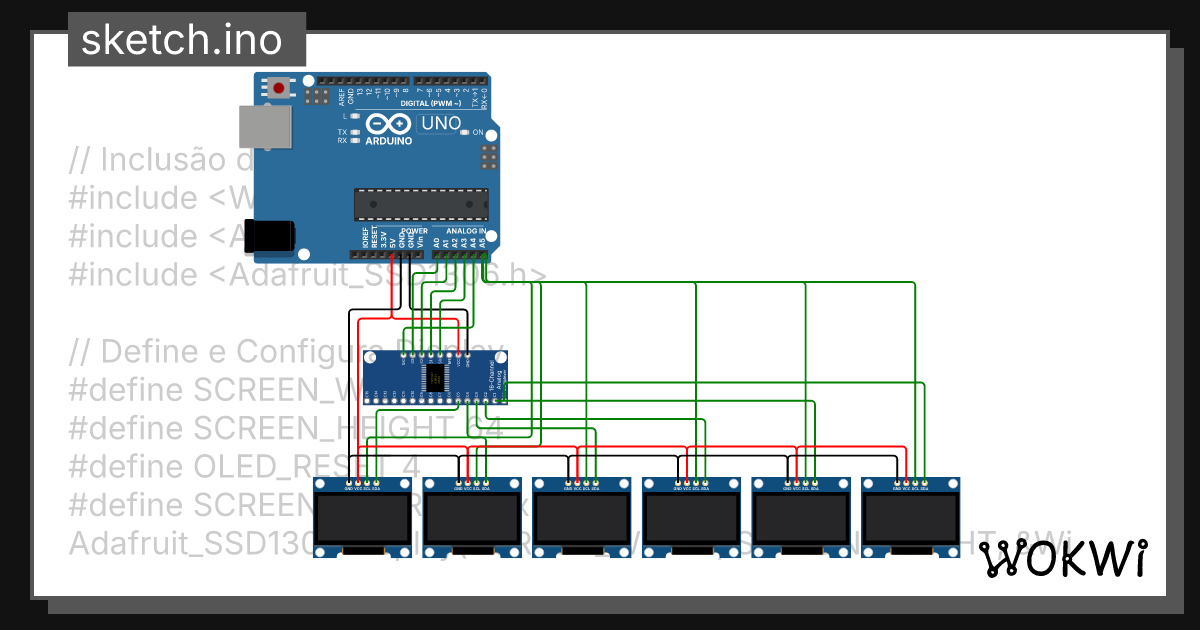Select the second OLED display from the left
The width and height of the screenshot is (1200, 630).
[x=473, y=517]
